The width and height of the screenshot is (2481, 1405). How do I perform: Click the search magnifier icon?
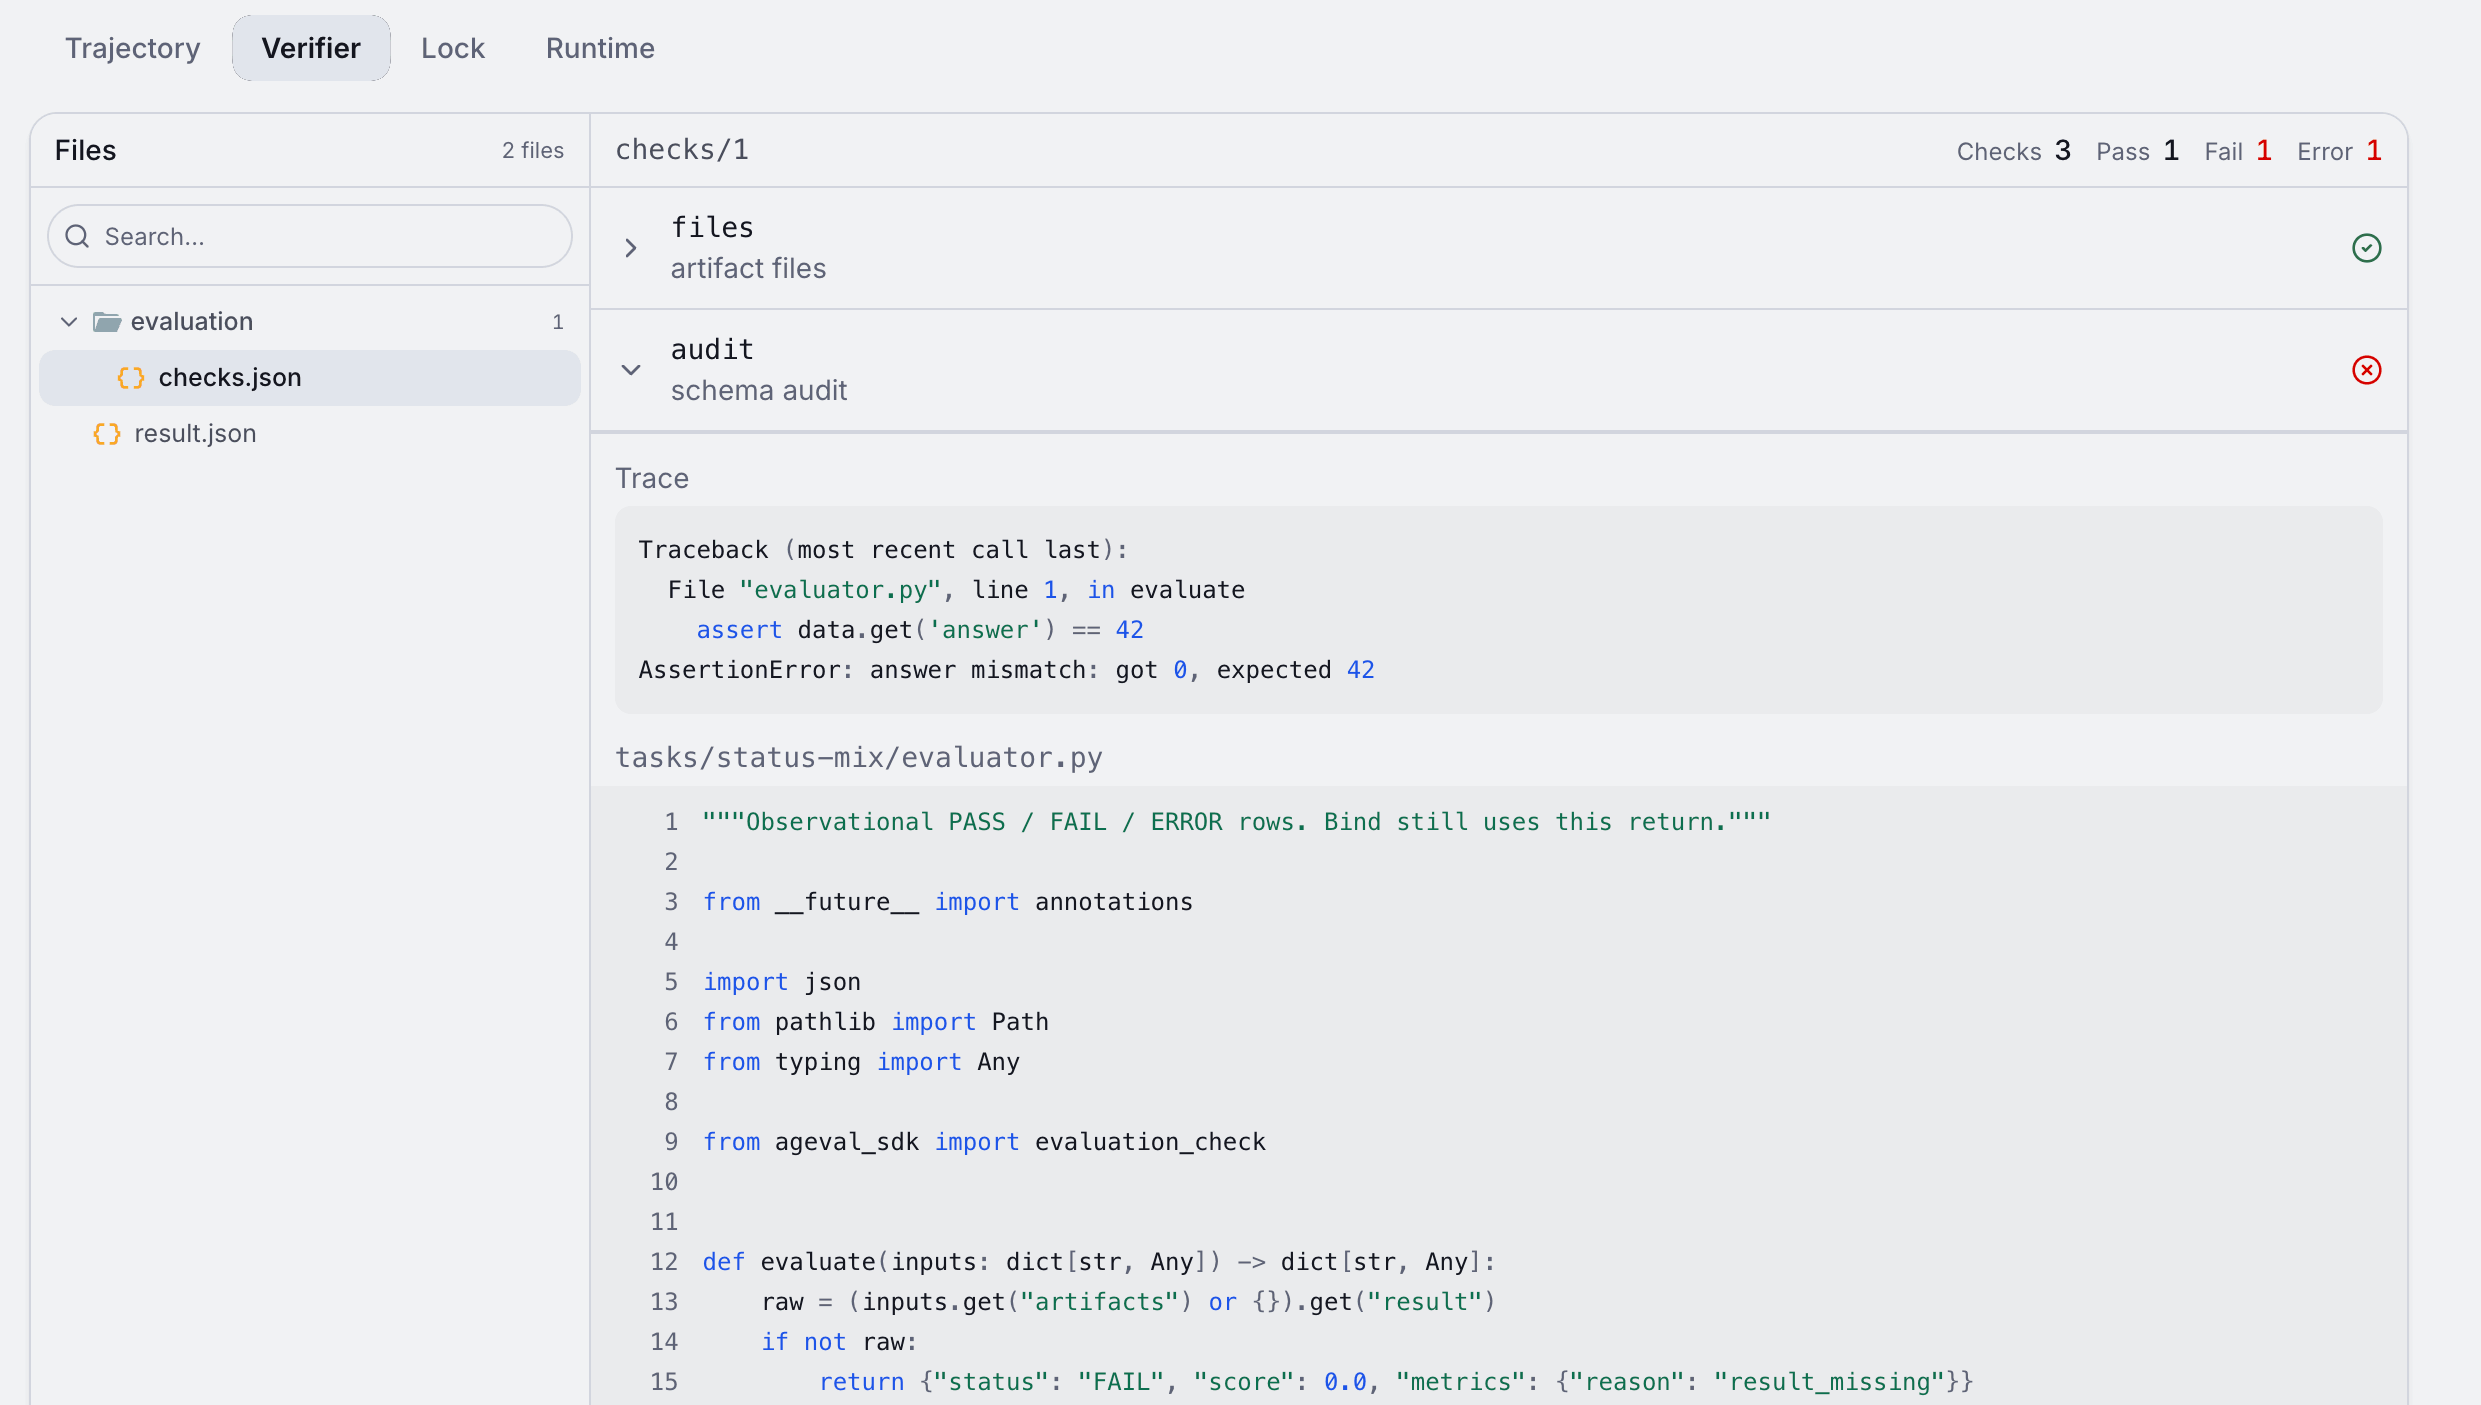click(x=77, y=236)
